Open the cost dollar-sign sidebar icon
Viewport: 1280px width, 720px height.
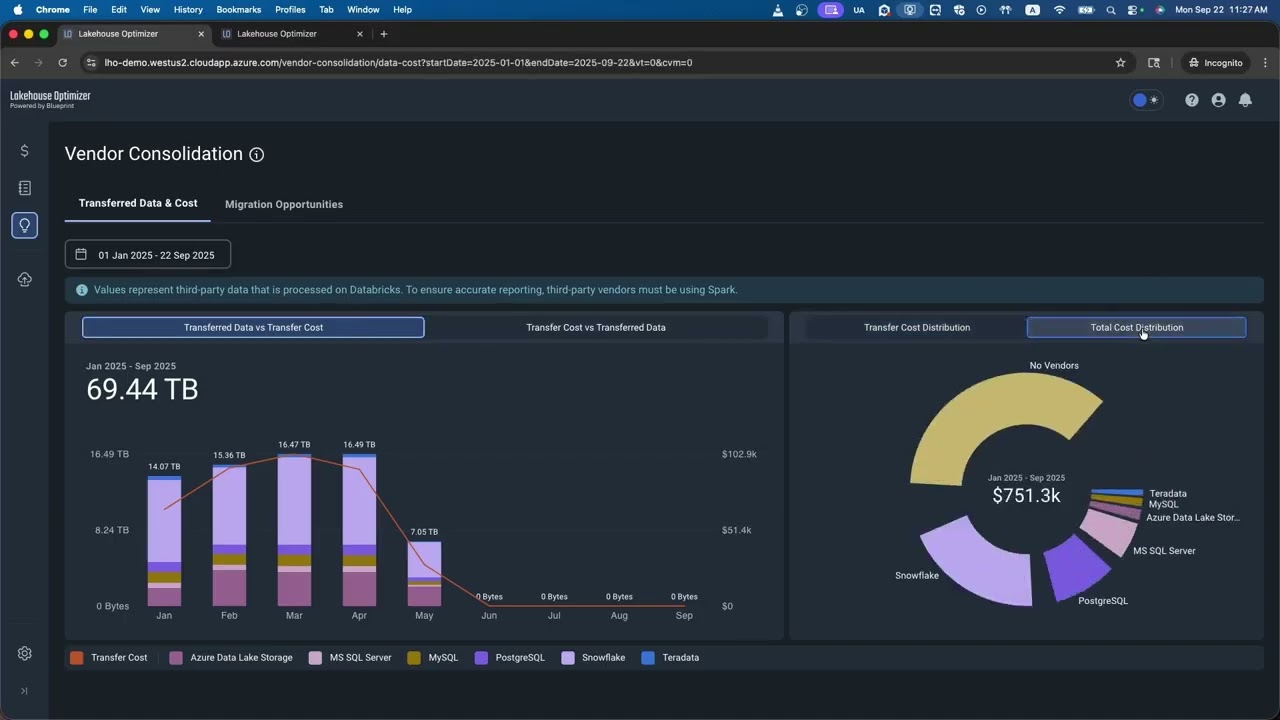click(24, 151)
